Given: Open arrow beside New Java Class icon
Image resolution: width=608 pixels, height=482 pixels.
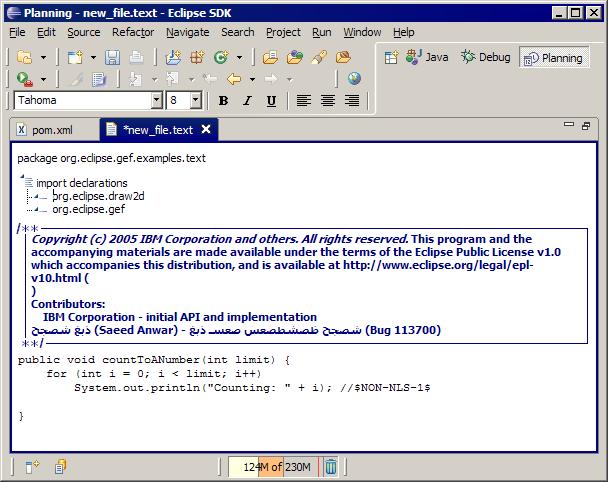Looking at the screenshot, I should point(240,58).
